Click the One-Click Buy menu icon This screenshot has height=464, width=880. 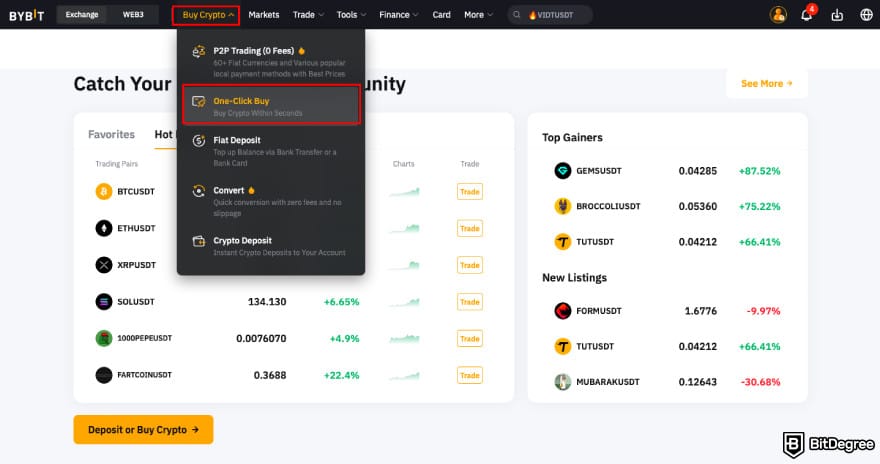point(199,102)
